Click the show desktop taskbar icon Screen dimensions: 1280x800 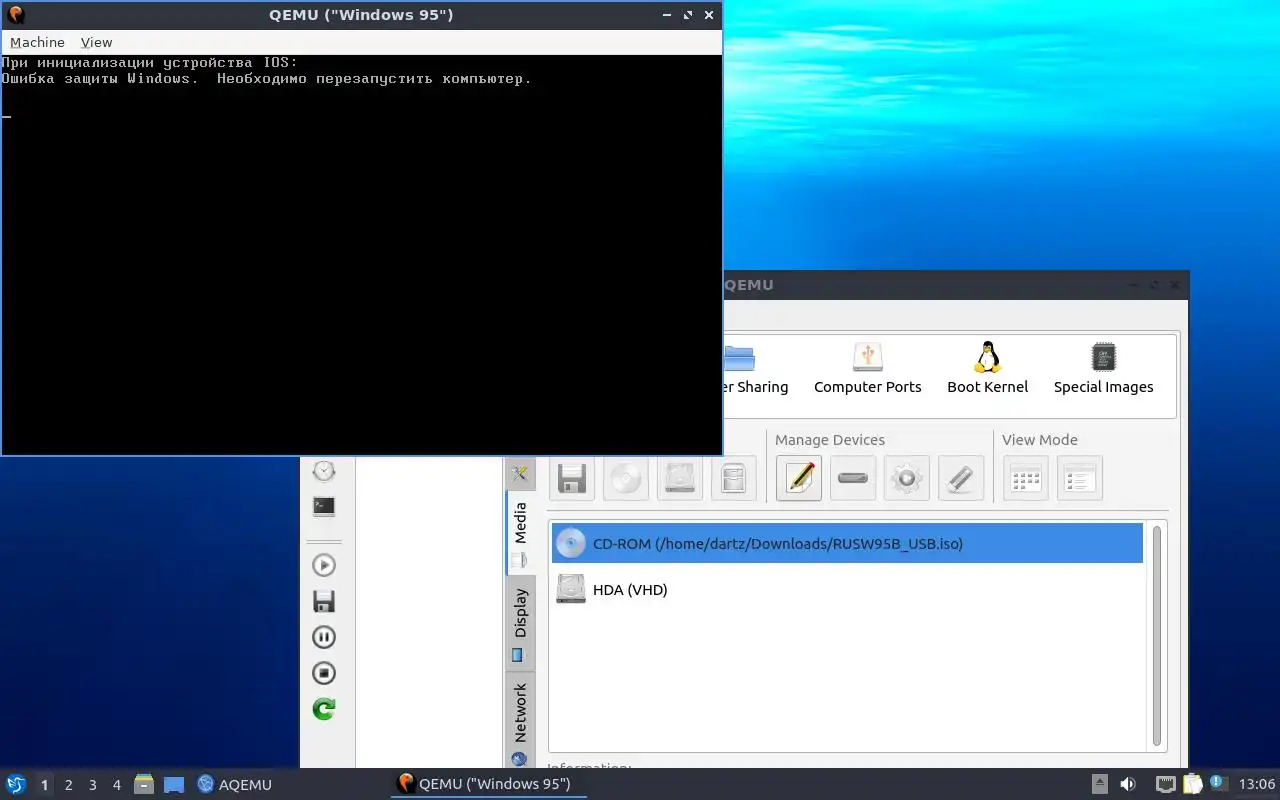[174, 785]
